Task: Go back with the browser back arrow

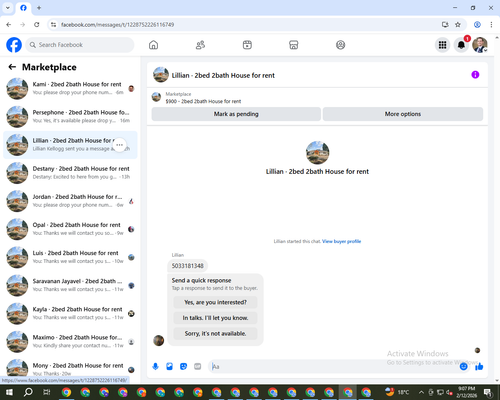Action: coord(9,25)
